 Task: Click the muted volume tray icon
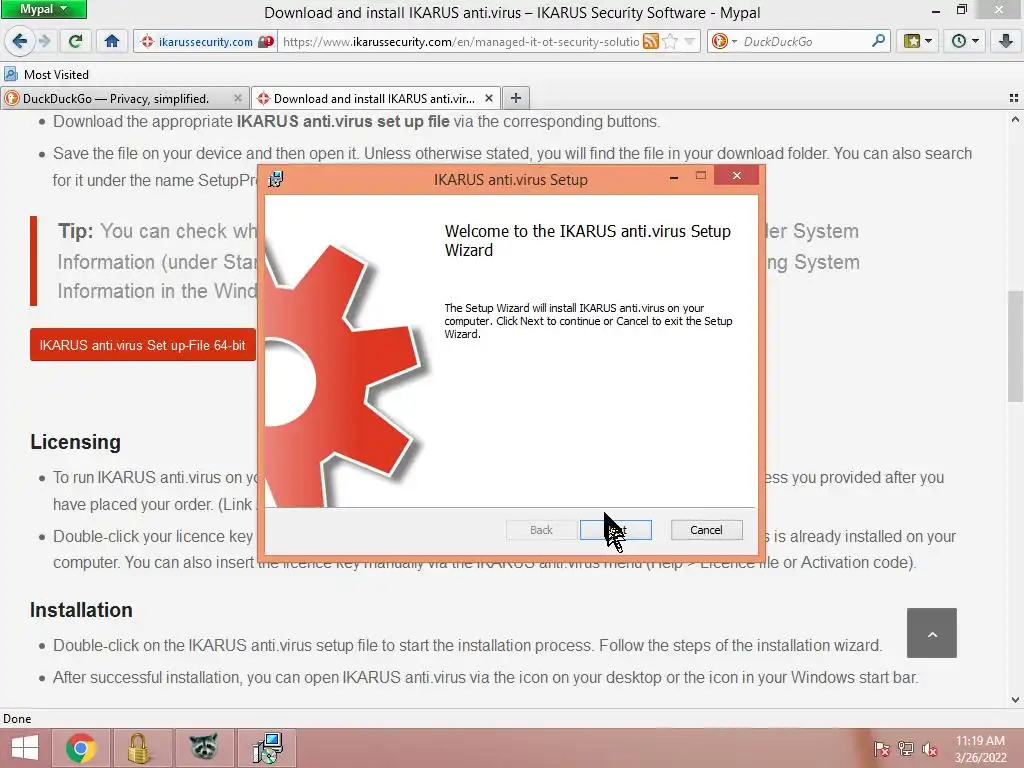tap(929, 749)
